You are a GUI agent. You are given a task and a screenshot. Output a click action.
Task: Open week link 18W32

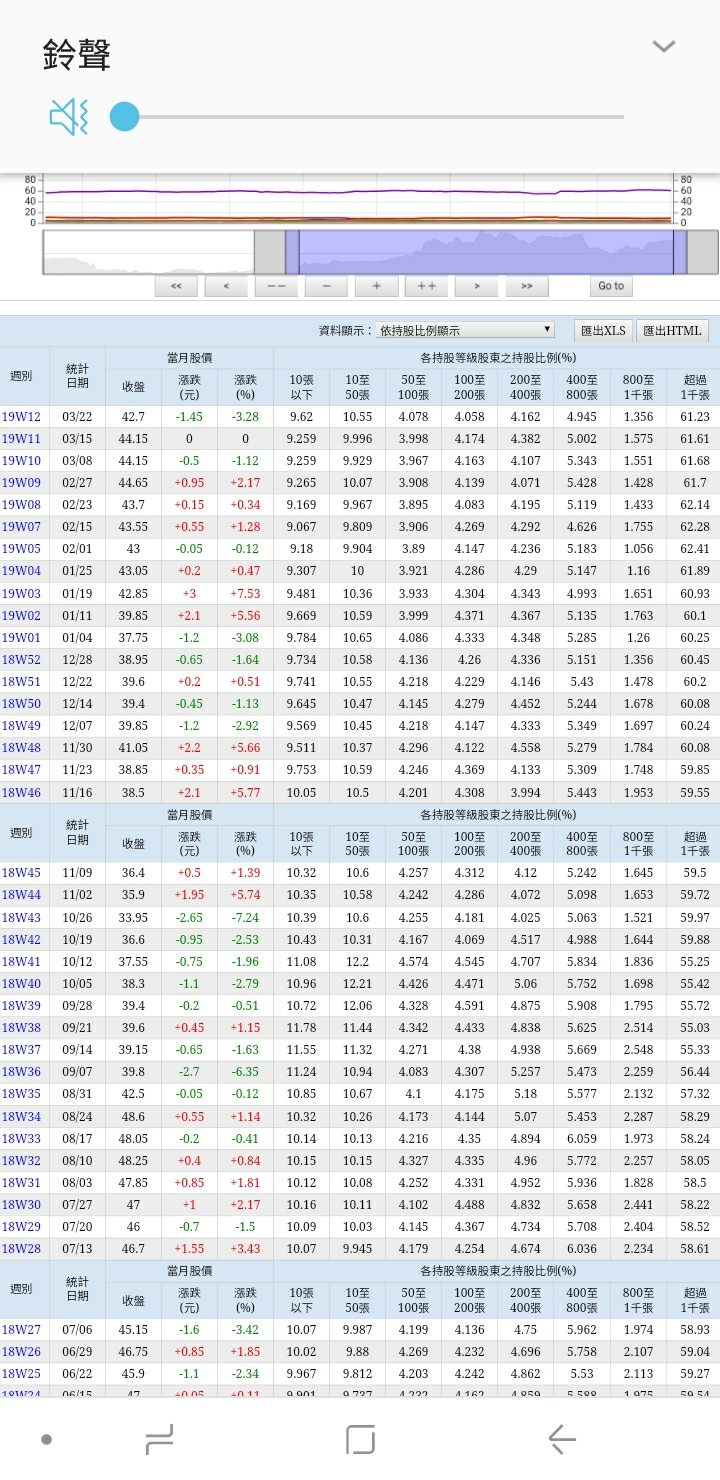[21, 1161]
